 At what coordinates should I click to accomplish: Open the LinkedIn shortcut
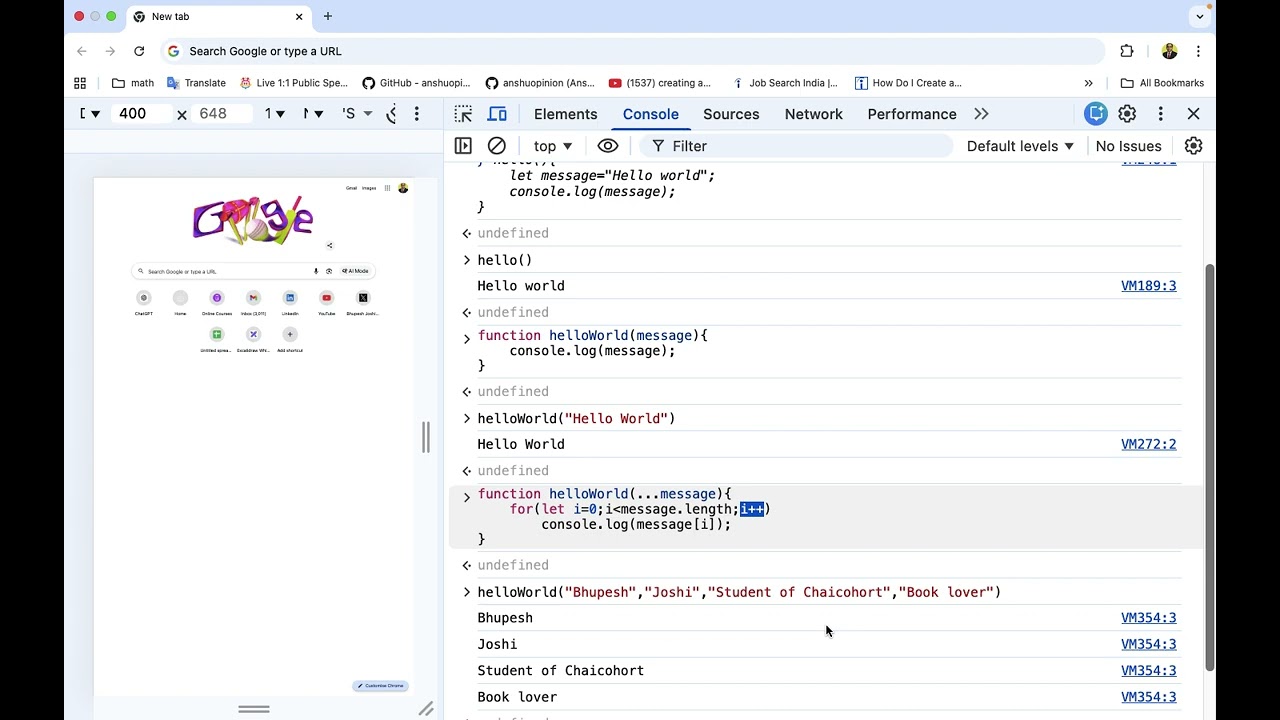coord(290,302)
